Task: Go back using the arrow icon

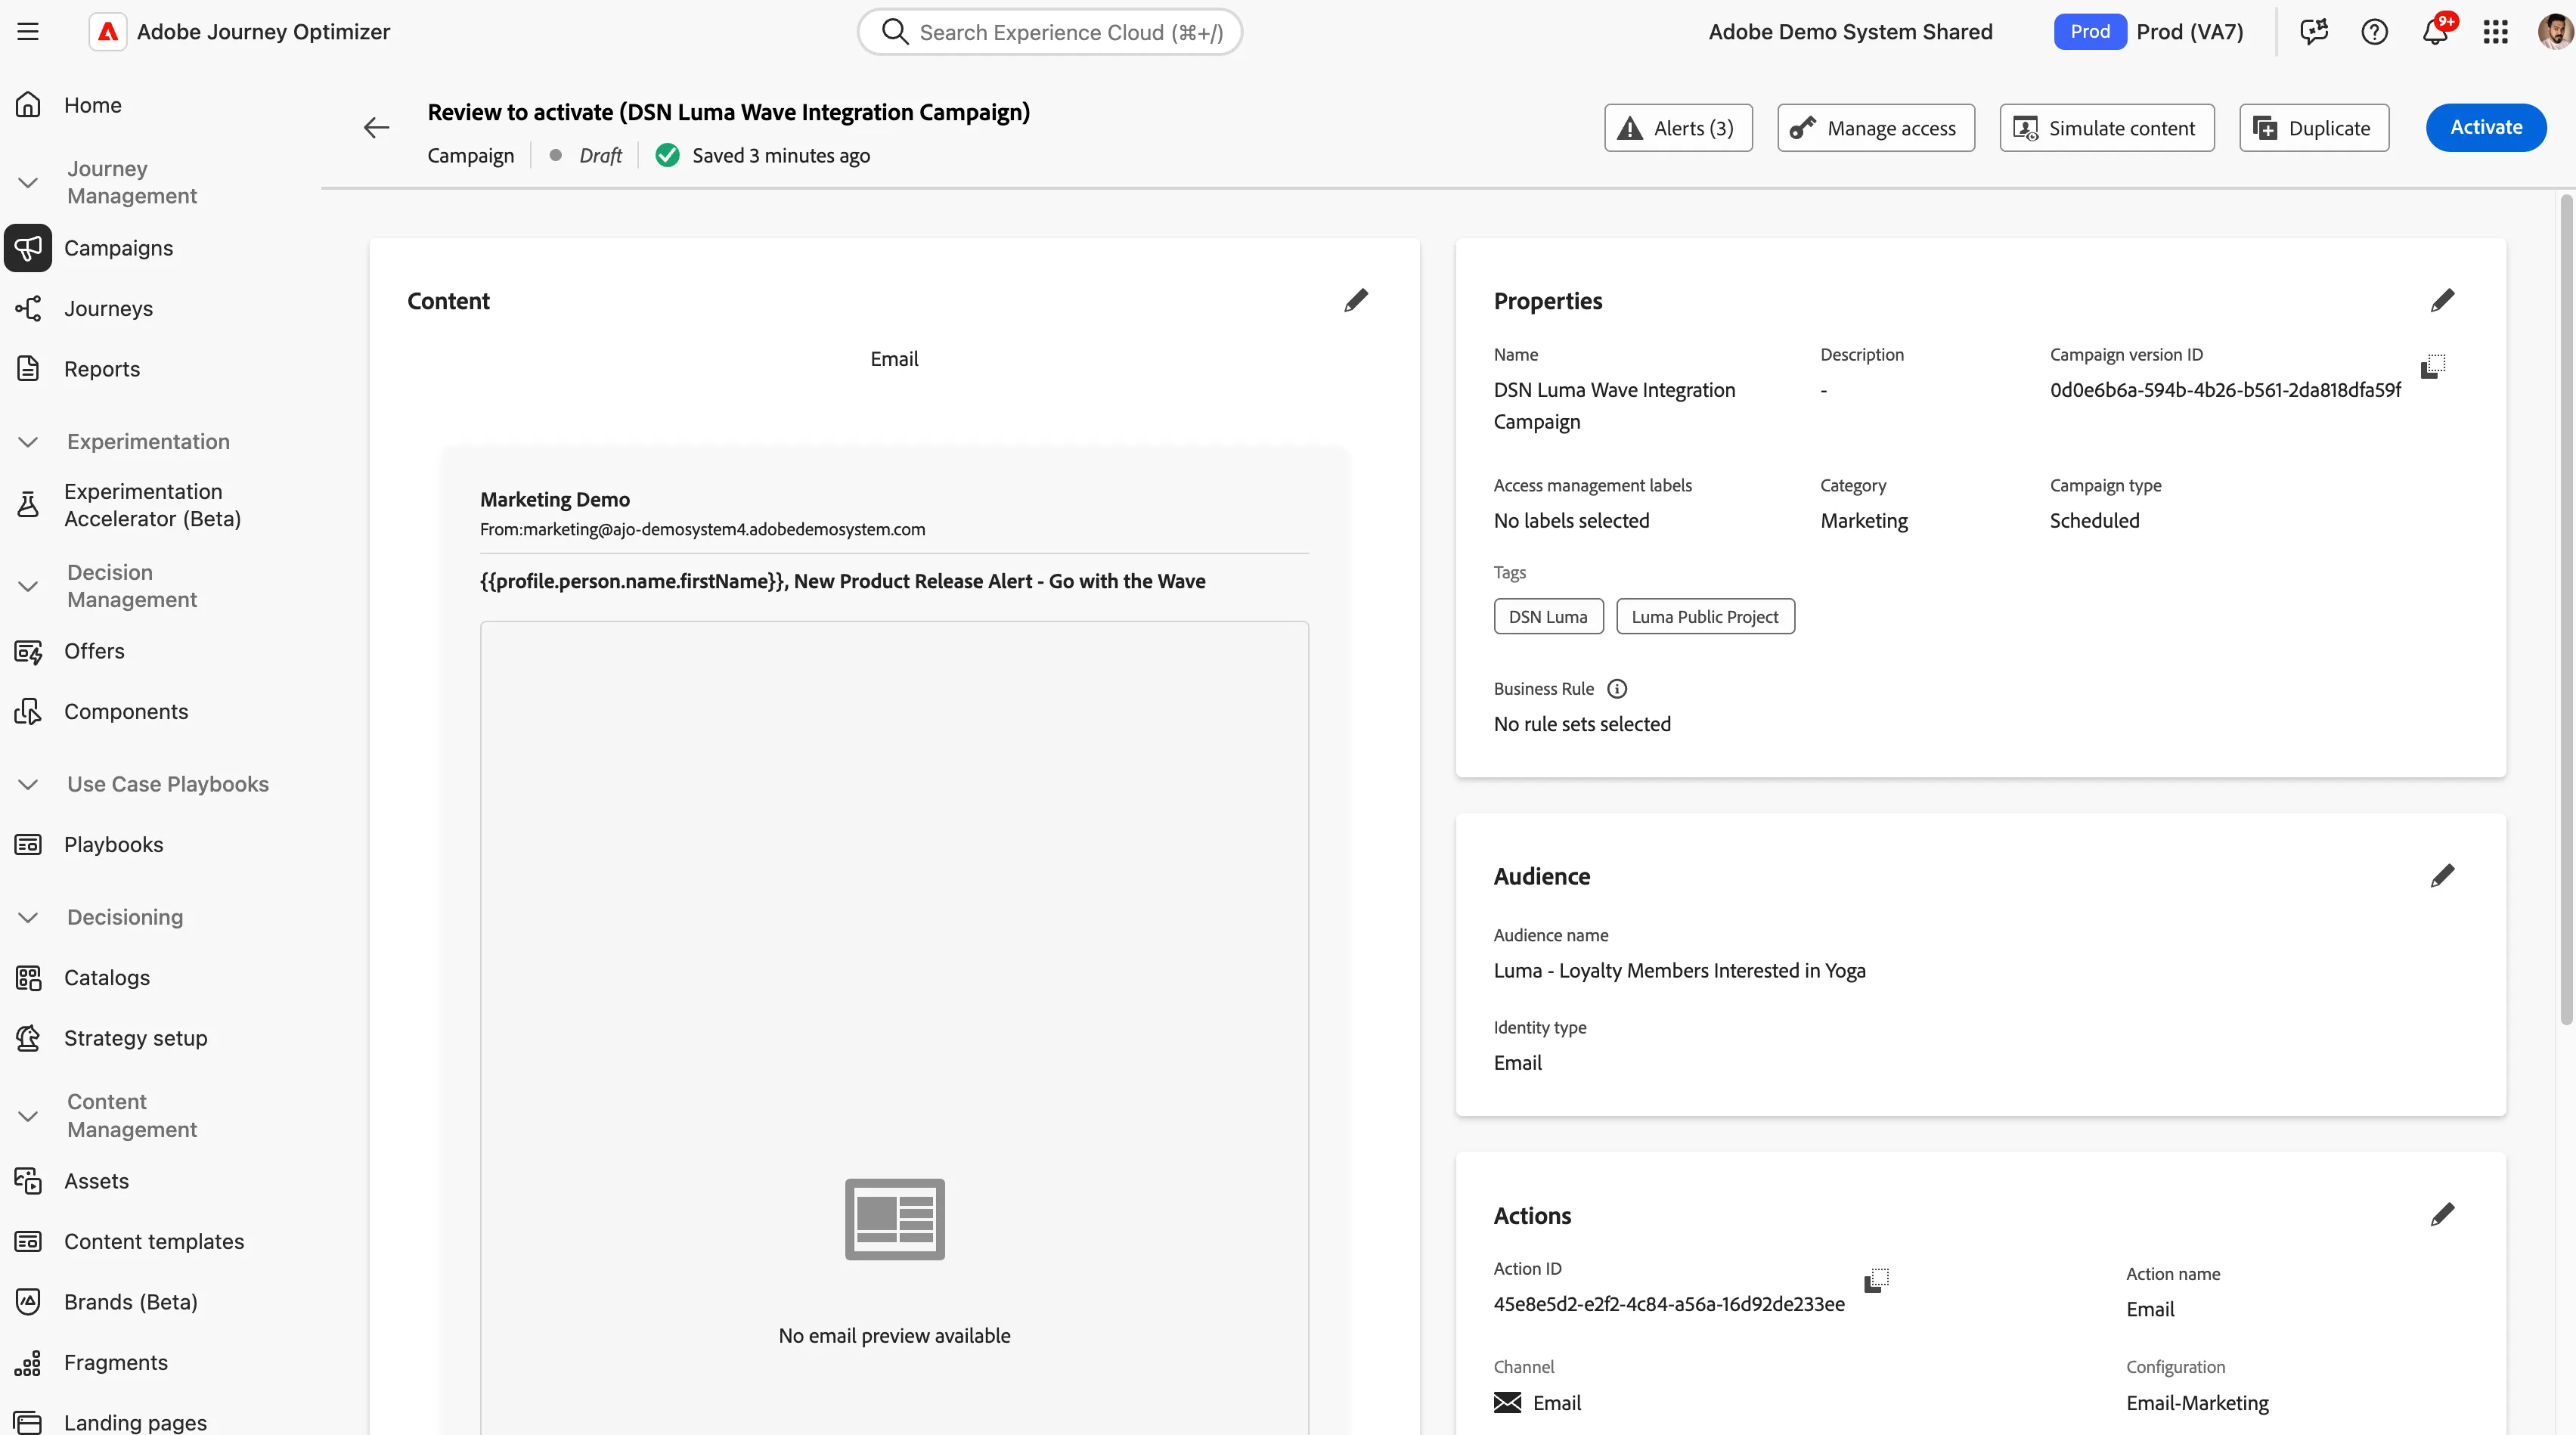Action: [x=376, y=127]
